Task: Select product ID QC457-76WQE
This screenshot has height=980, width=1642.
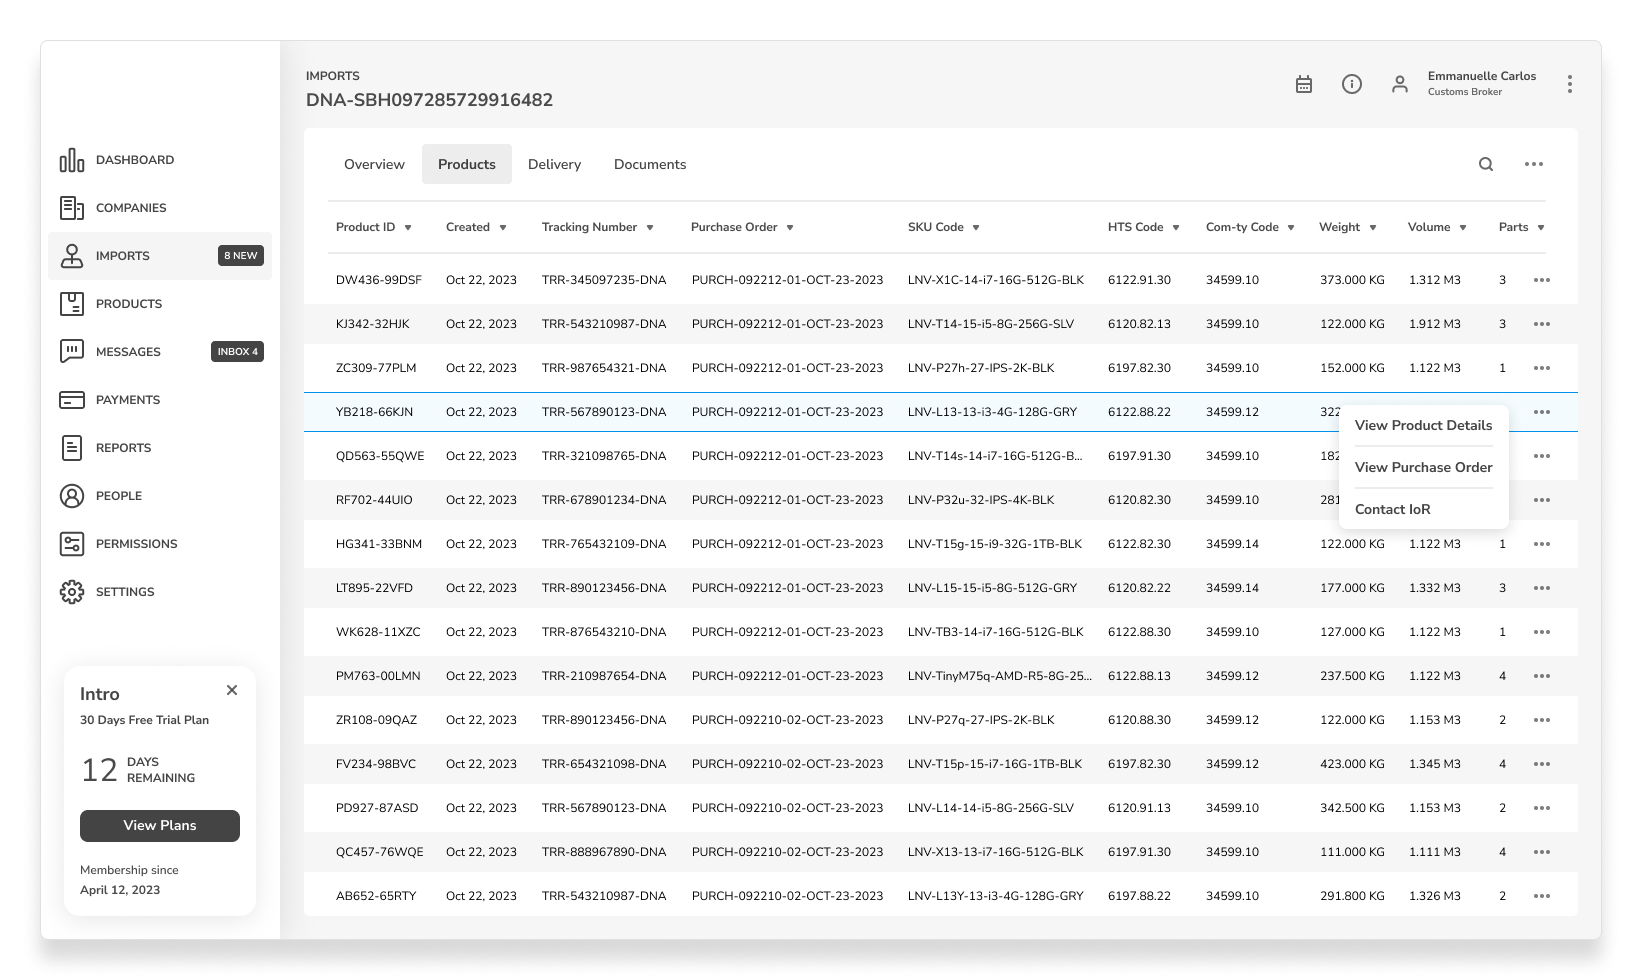Action: coord(380,852)
